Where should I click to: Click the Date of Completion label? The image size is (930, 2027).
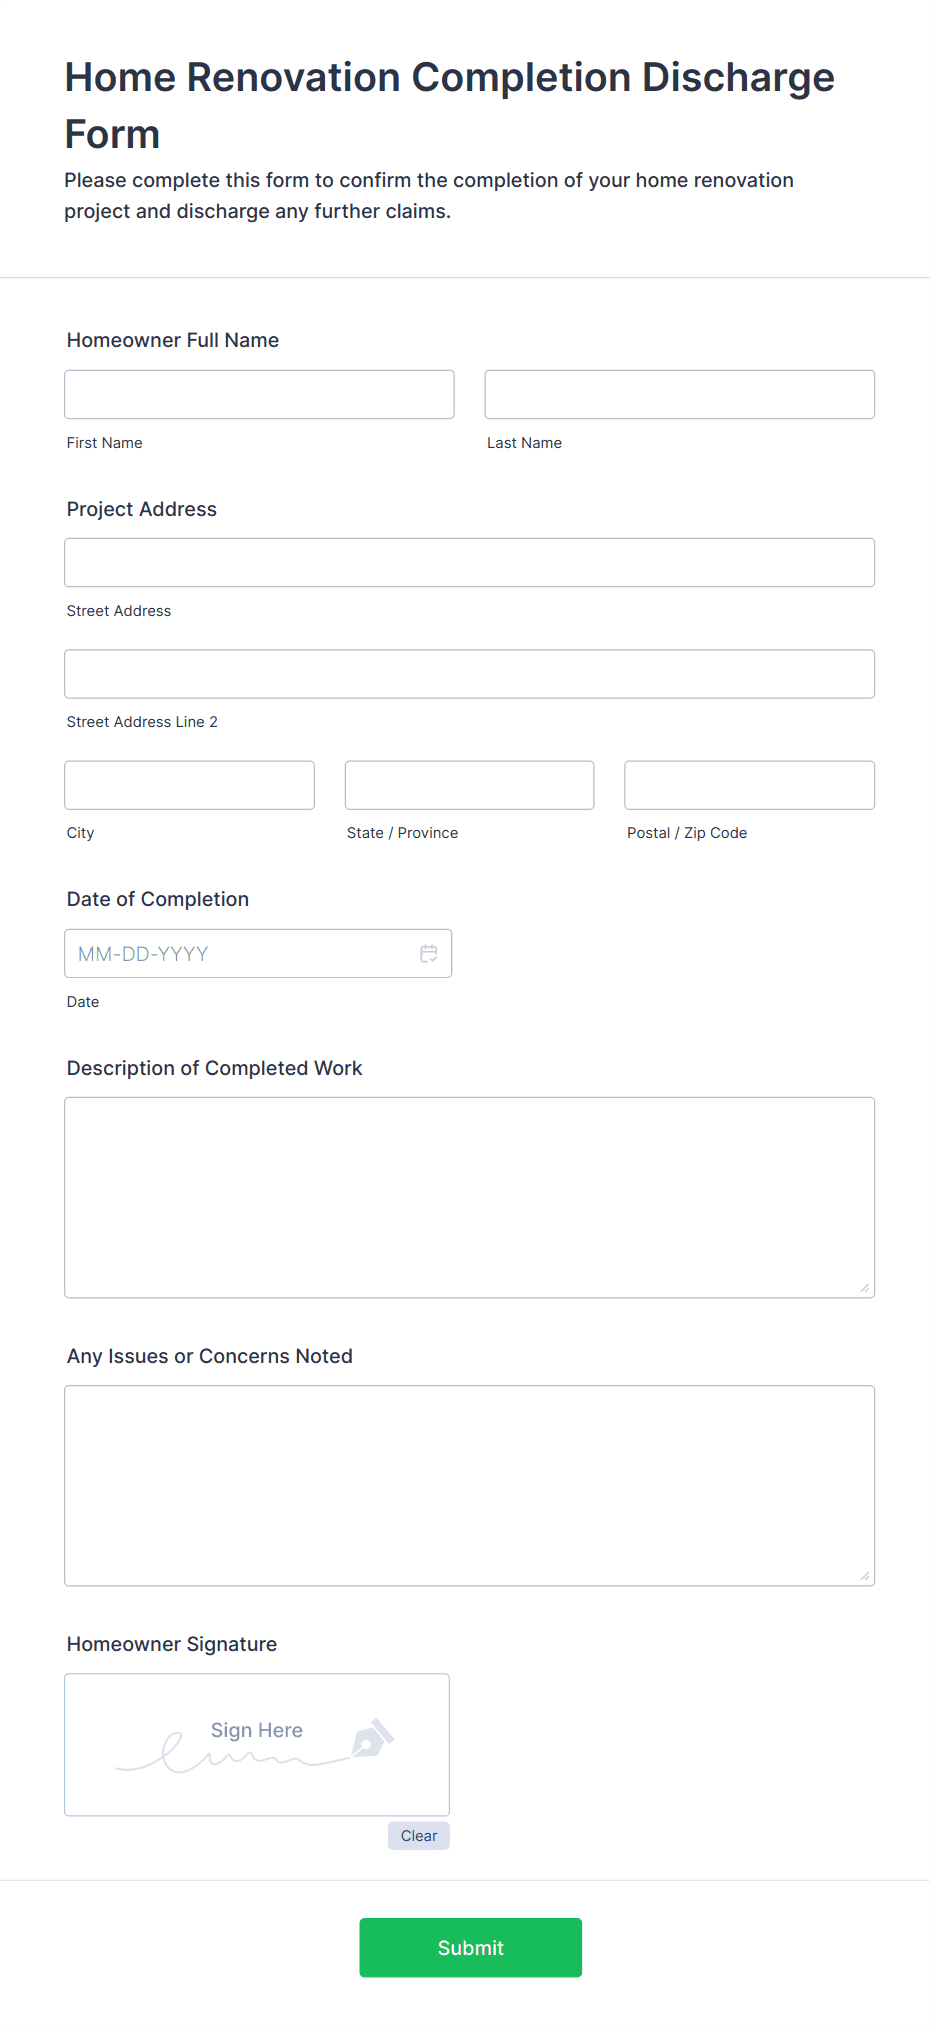[158, 899]
